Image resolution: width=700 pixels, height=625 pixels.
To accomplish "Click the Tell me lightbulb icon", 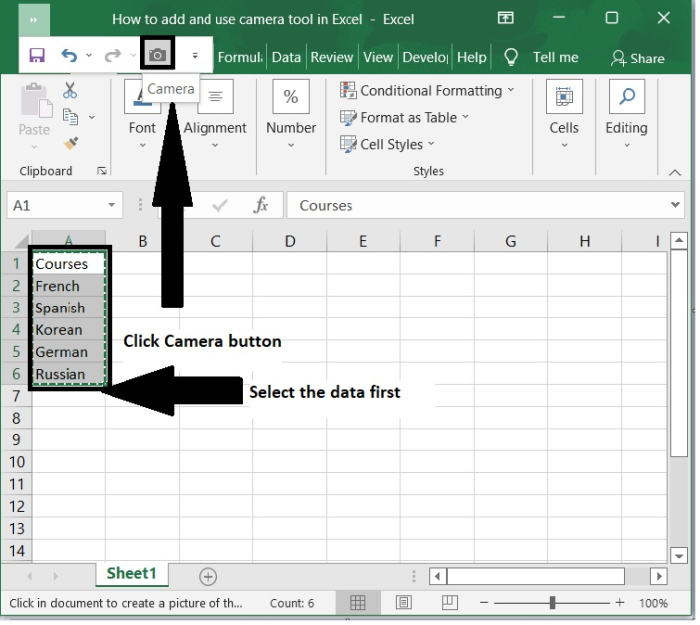I will pos(511,57).
